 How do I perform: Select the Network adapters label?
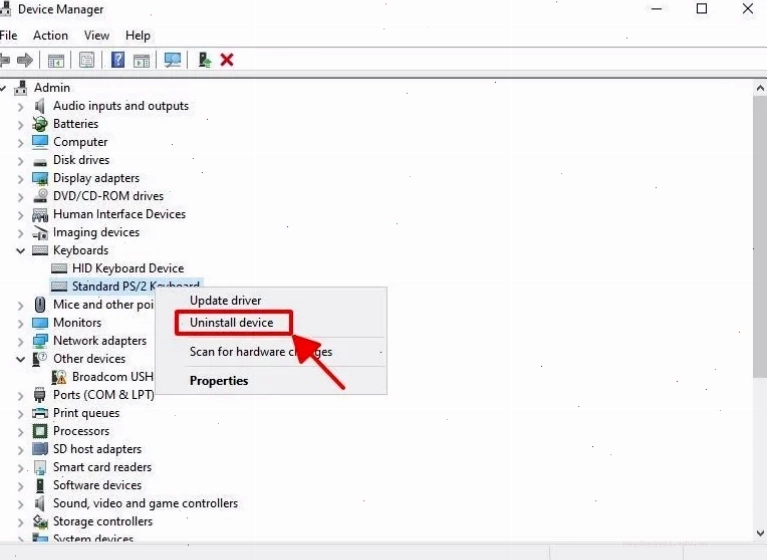(x=100, y=340)
